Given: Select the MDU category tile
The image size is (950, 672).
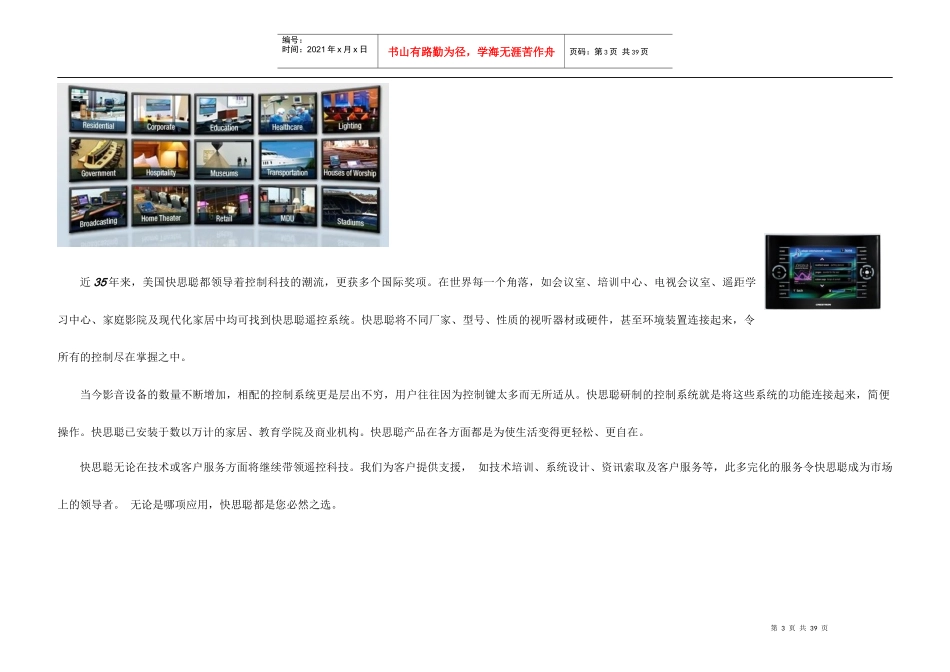Looking at the screenshot, I should click(x=287, y=205).
